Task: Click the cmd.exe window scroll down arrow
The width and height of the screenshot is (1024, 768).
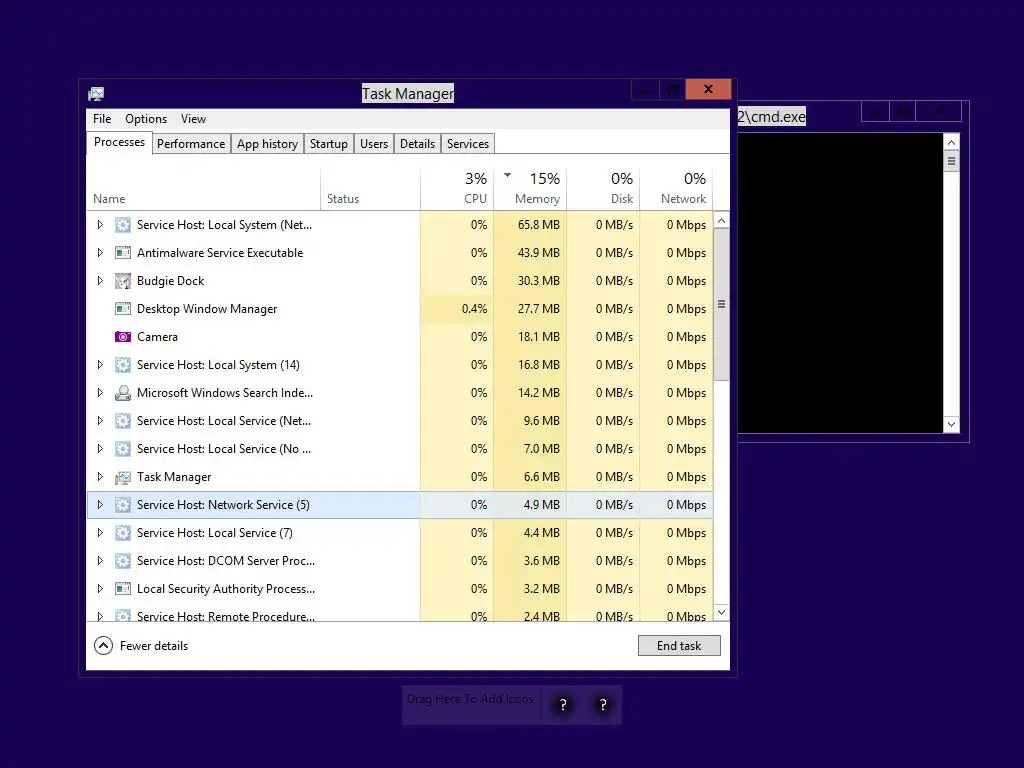Action: pyautogui.click(x=952, y=424)
